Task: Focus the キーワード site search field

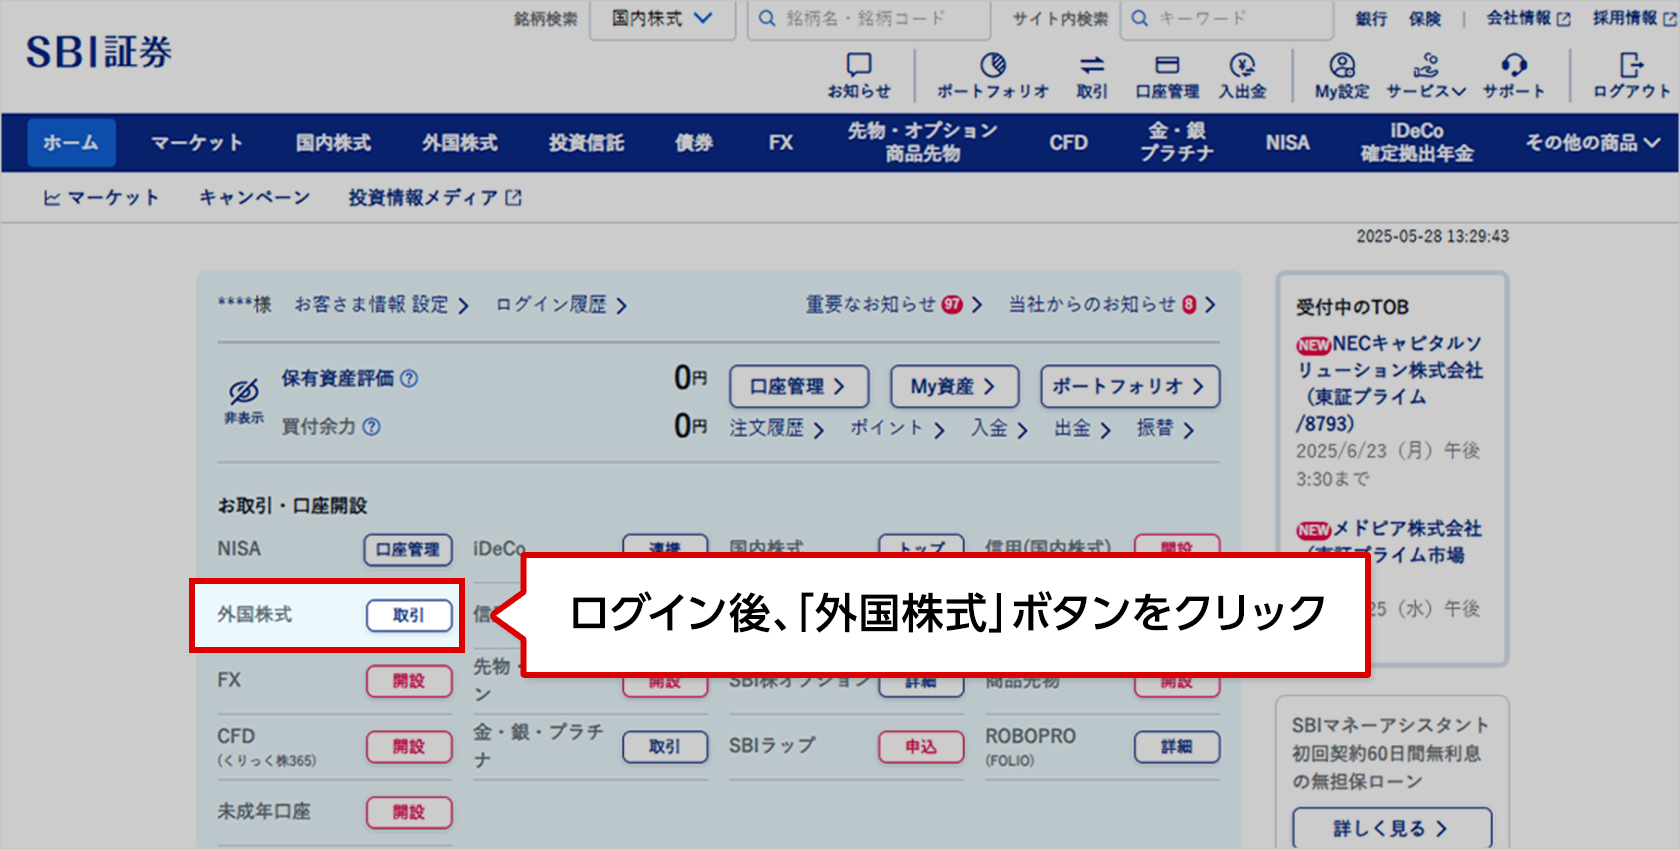Action: tap(1226, 19)
